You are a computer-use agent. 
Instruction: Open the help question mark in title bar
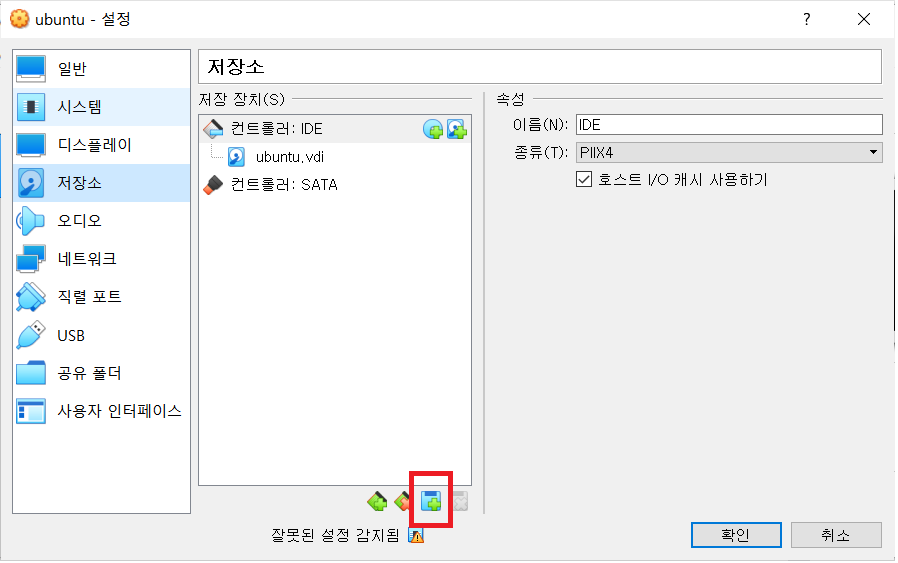pyautogui.click(x=806, y=19)
